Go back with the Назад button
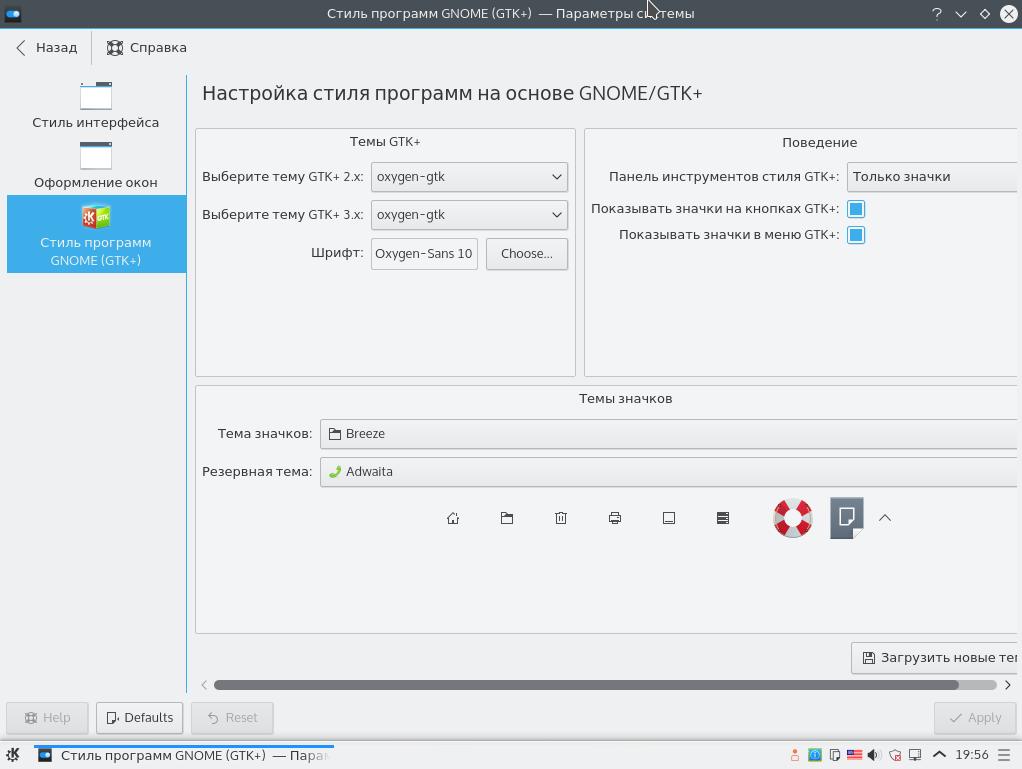1022x769 pixels. 46,48
